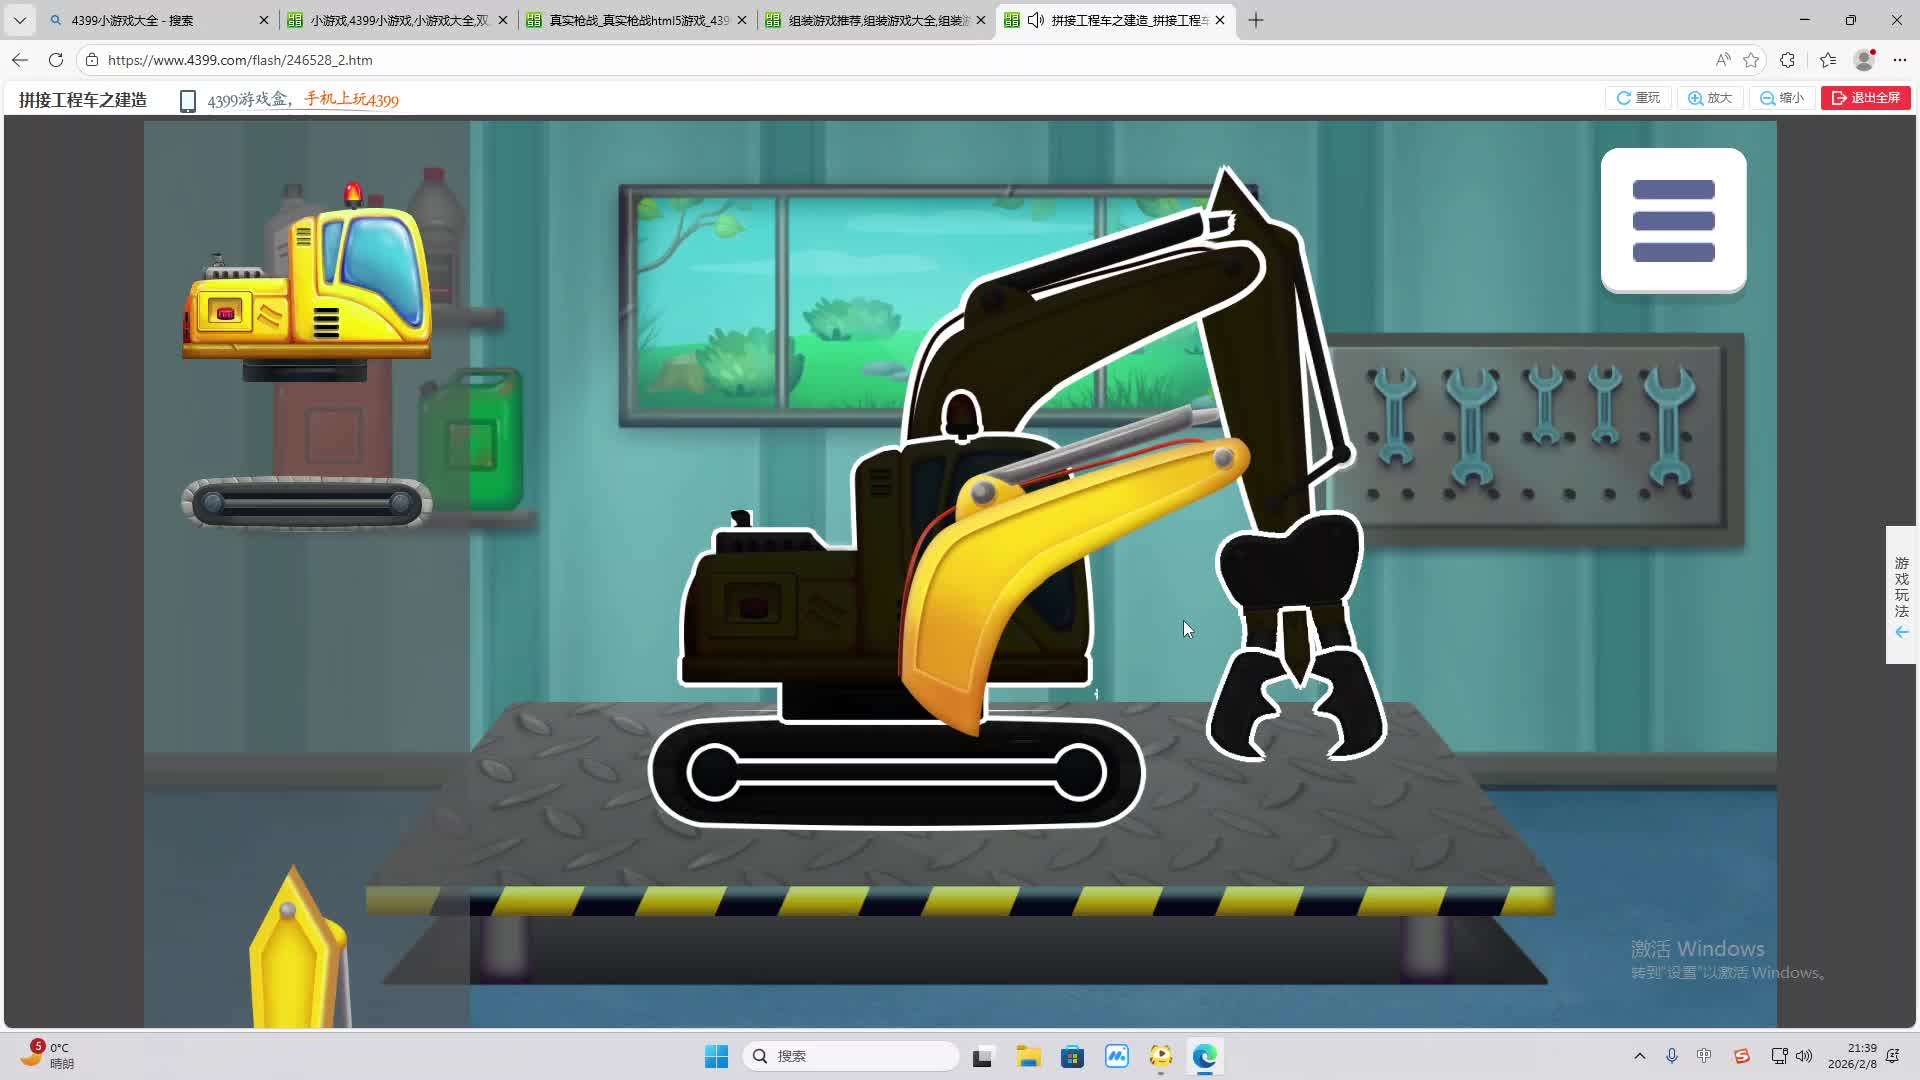Switch to 真实枪战 browser tab
Viewport: 1920px width, 1080px height.
pos(638,20)
